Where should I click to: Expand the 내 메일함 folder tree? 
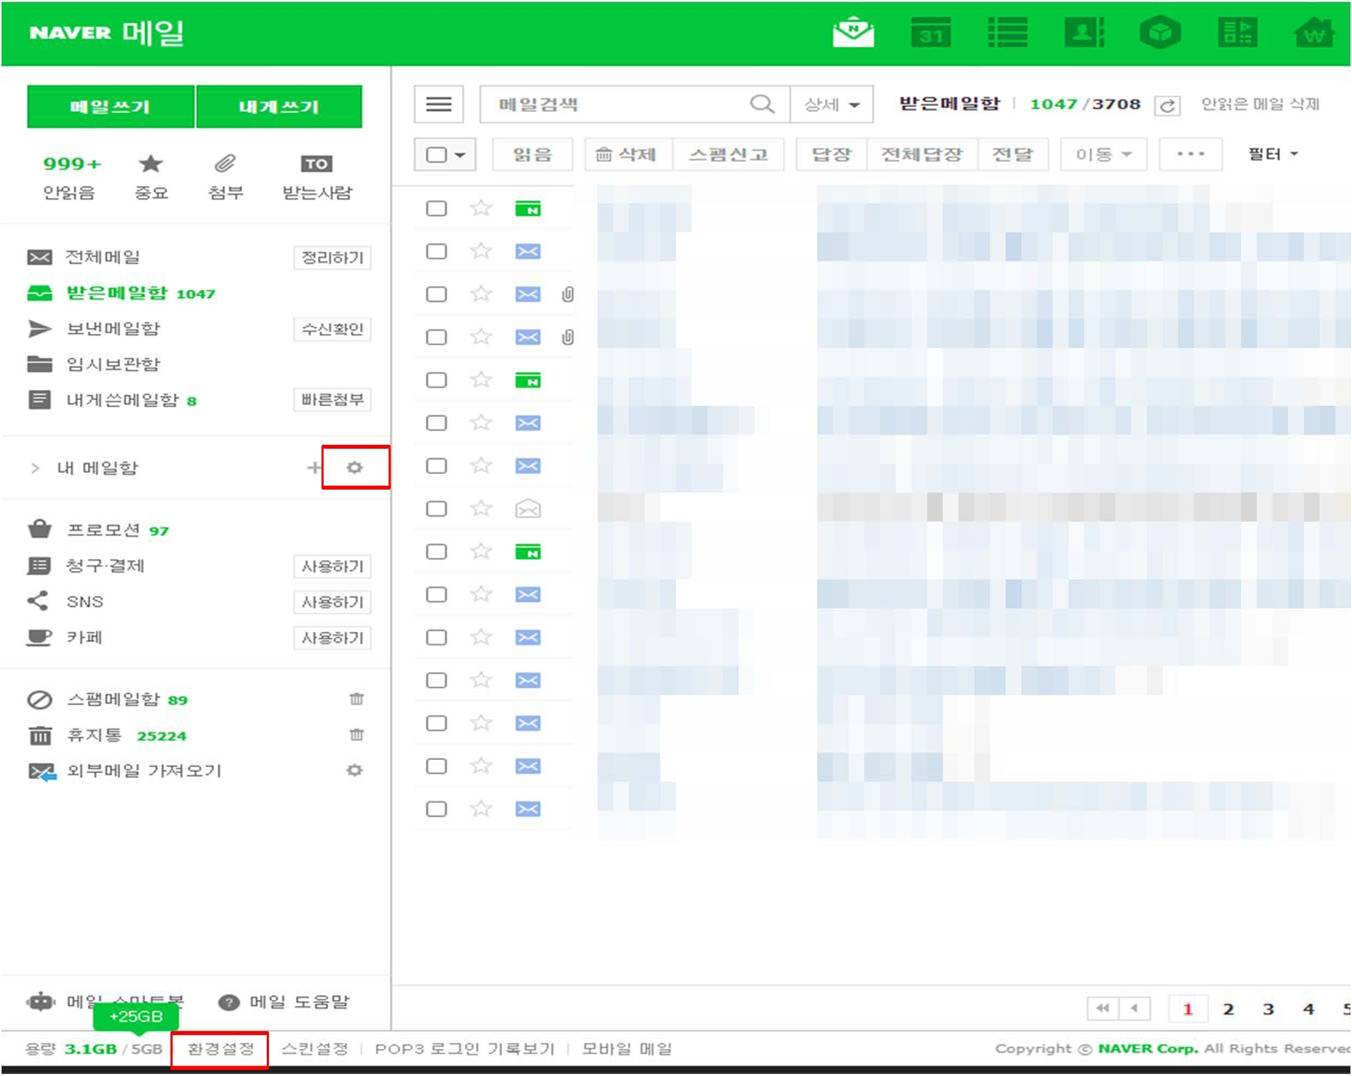(36, 468)
